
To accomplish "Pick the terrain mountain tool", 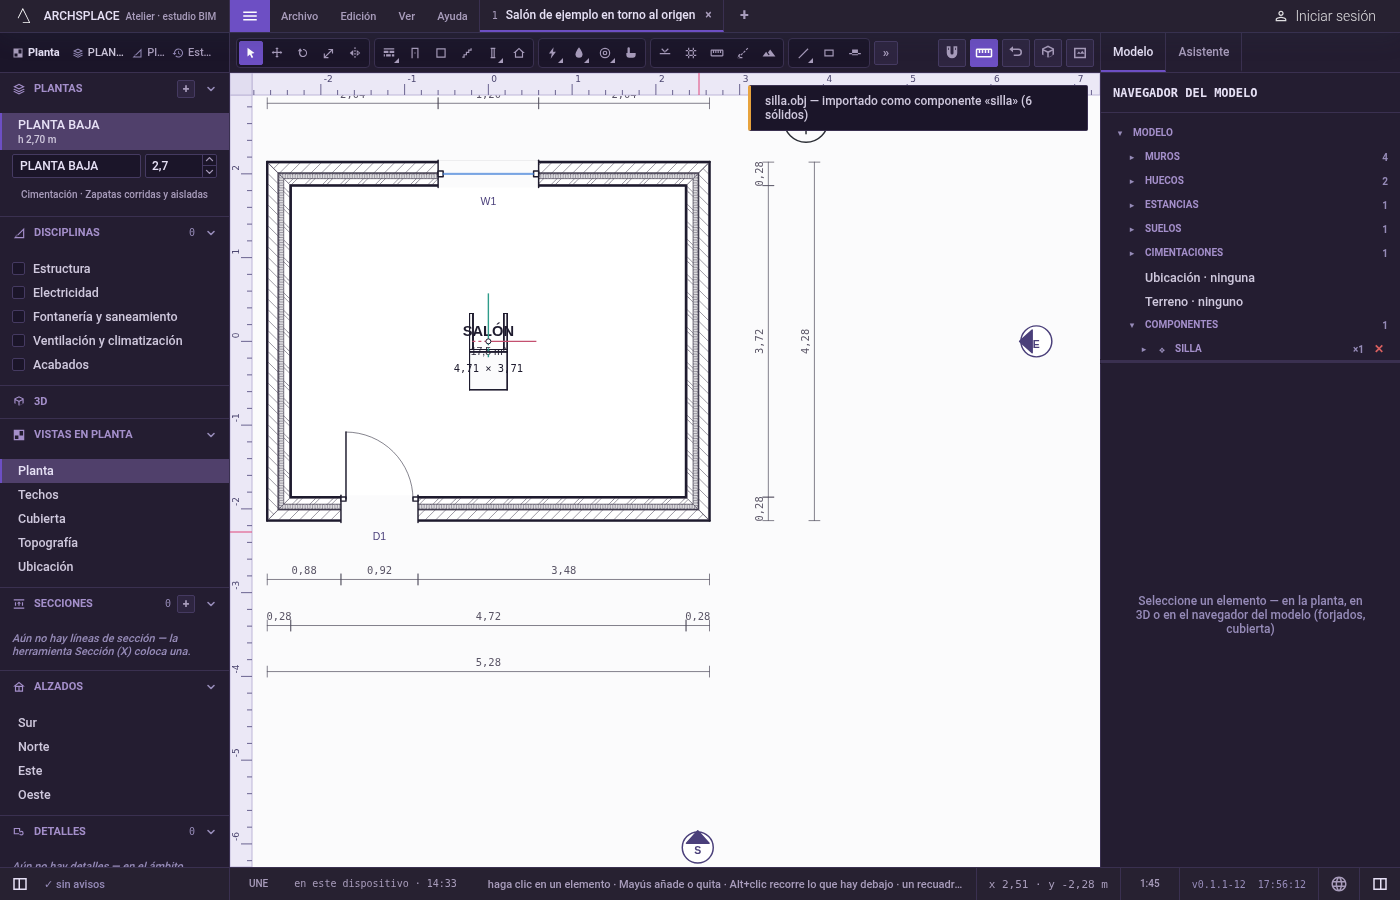I will pos(769,53).
